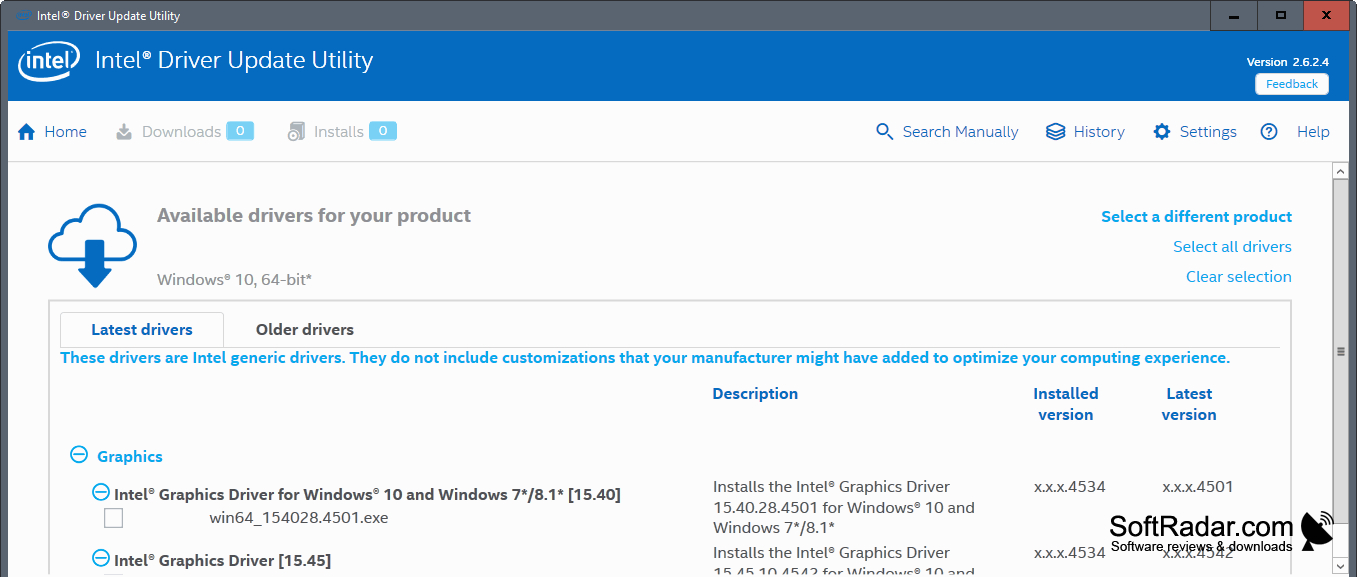The image size is (1357, 577).
Task: Open Downloads via its download arrow icon
Action: (124, 132)
